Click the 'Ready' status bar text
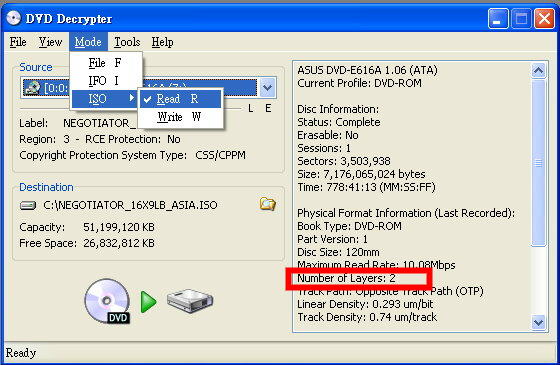 [x=21, y=353]
